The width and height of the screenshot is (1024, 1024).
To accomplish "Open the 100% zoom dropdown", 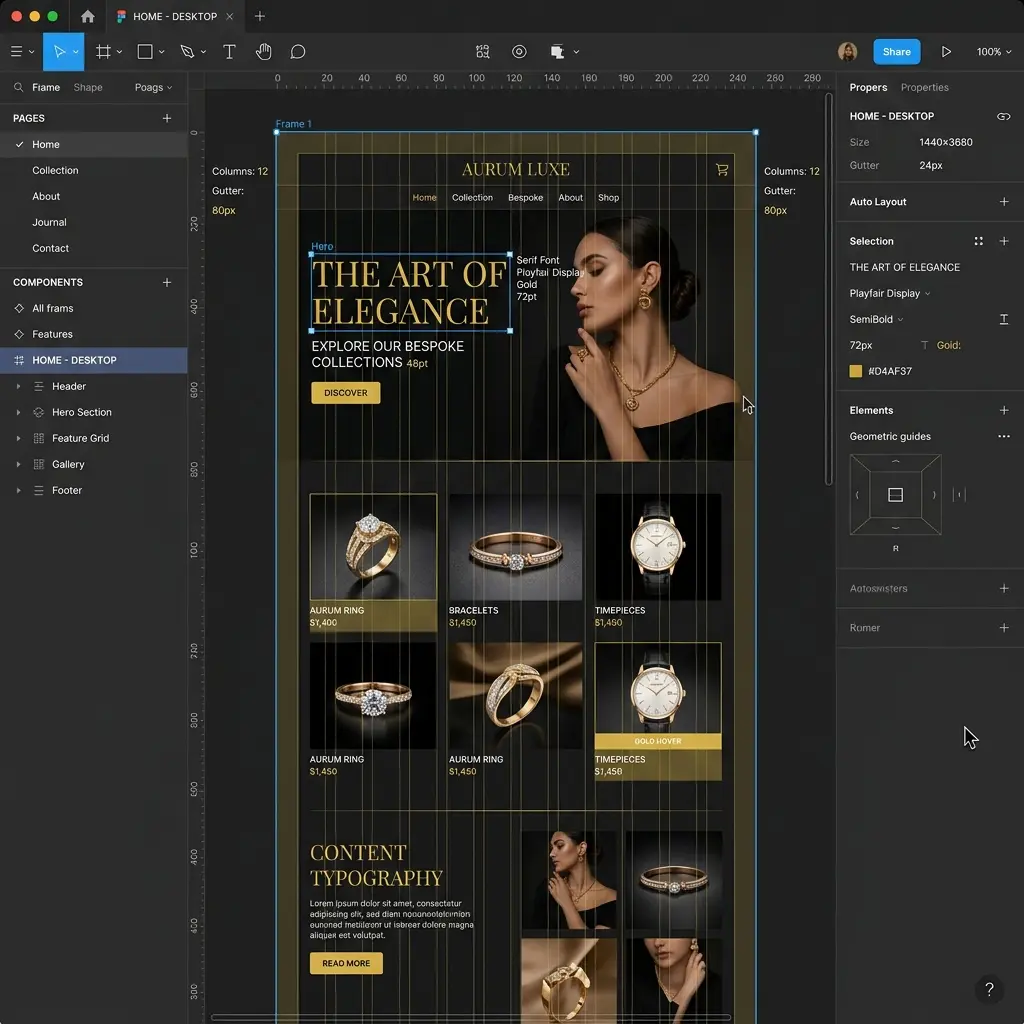I will pyautogui.click(x=994, y=52).
